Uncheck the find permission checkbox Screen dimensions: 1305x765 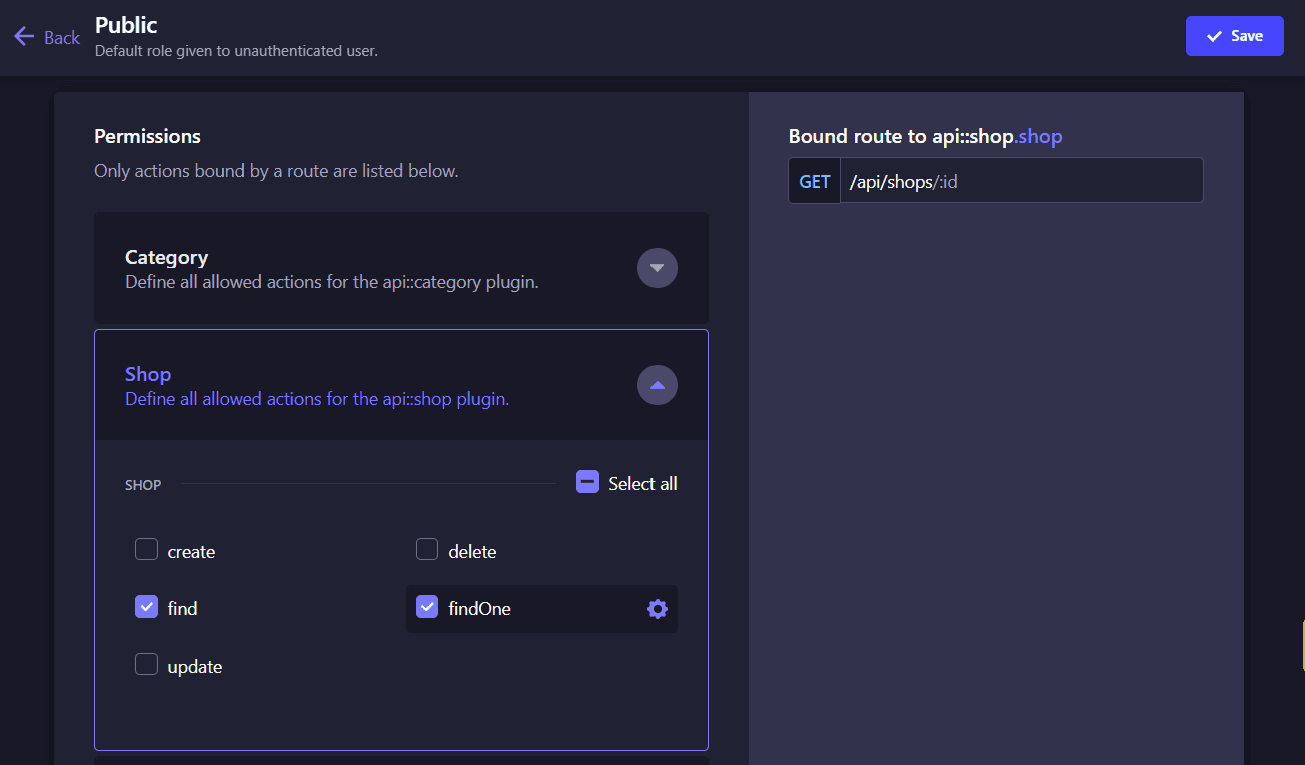pos(147,606)
